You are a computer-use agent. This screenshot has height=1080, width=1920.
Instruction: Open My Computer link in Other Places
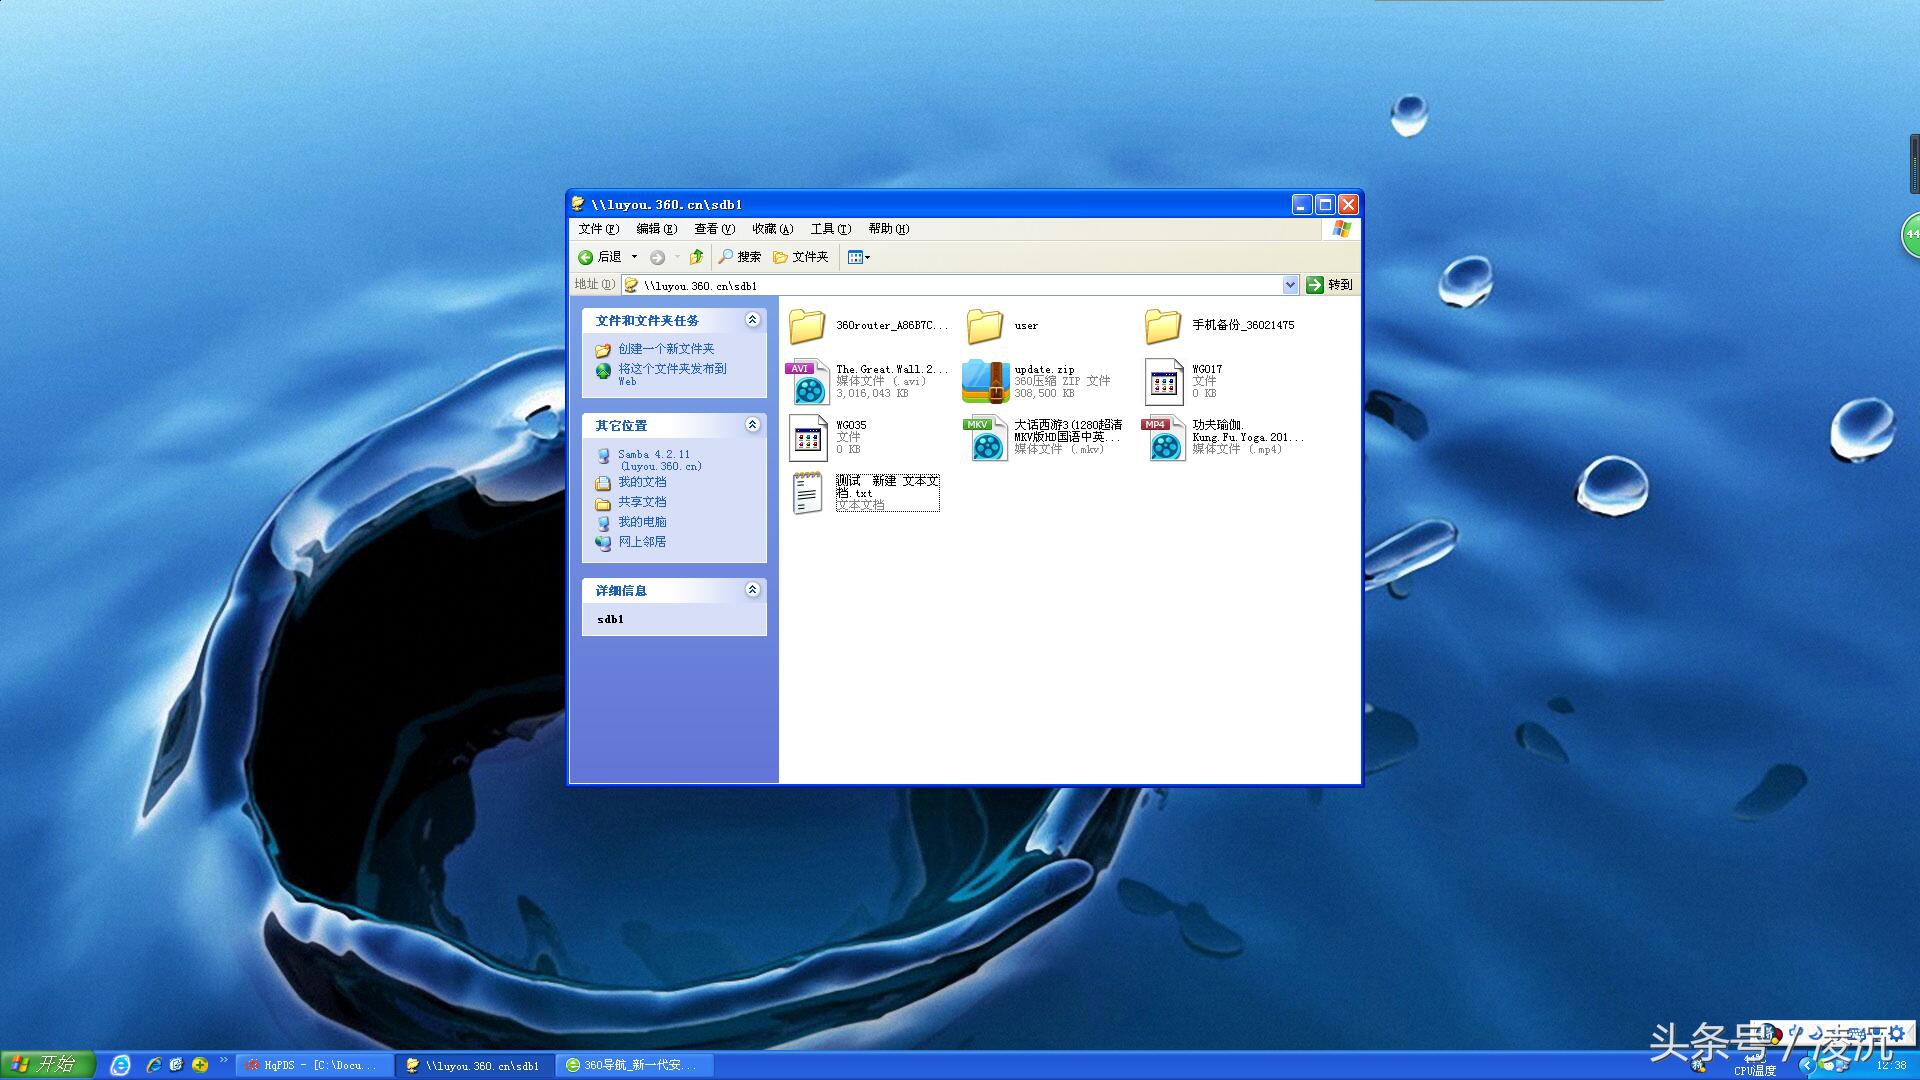(642, 522)
